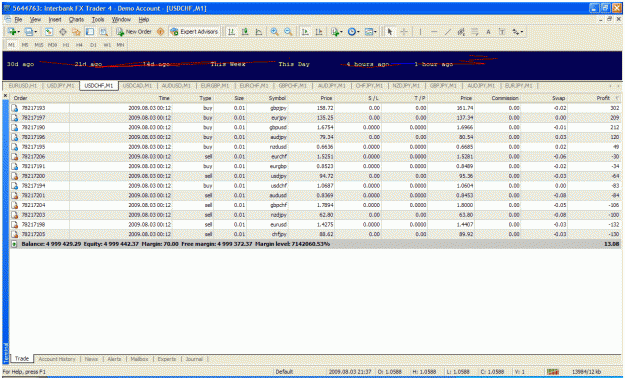The height and width of the screenshot is (378, 625).
Task: Open the Strategy Tester icon
Action: point(104,32)
